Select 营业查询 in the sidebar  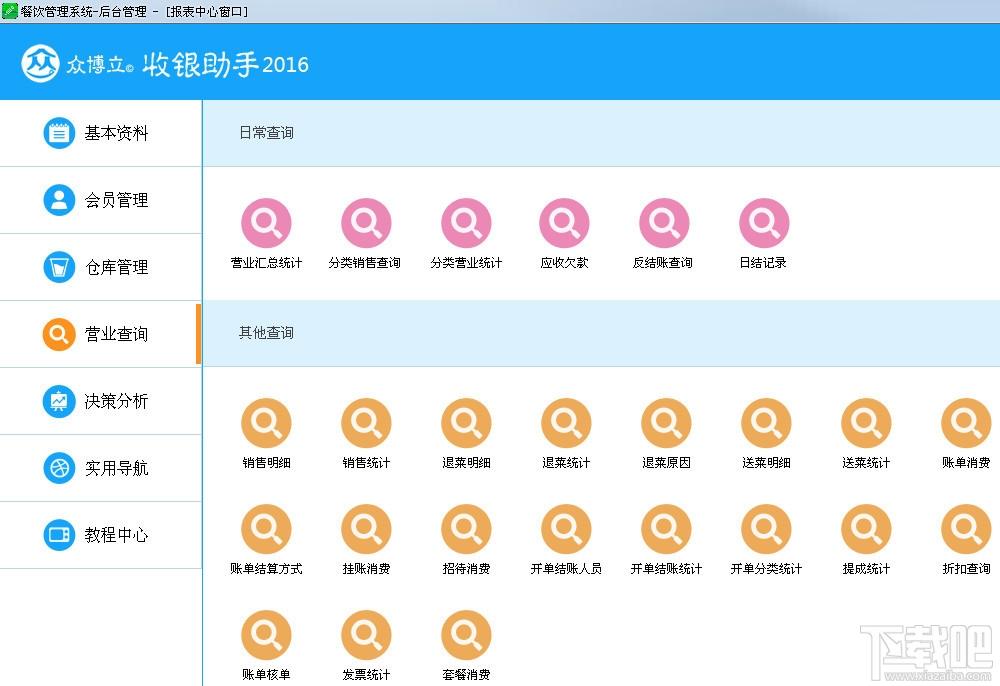tap(101, 334)
